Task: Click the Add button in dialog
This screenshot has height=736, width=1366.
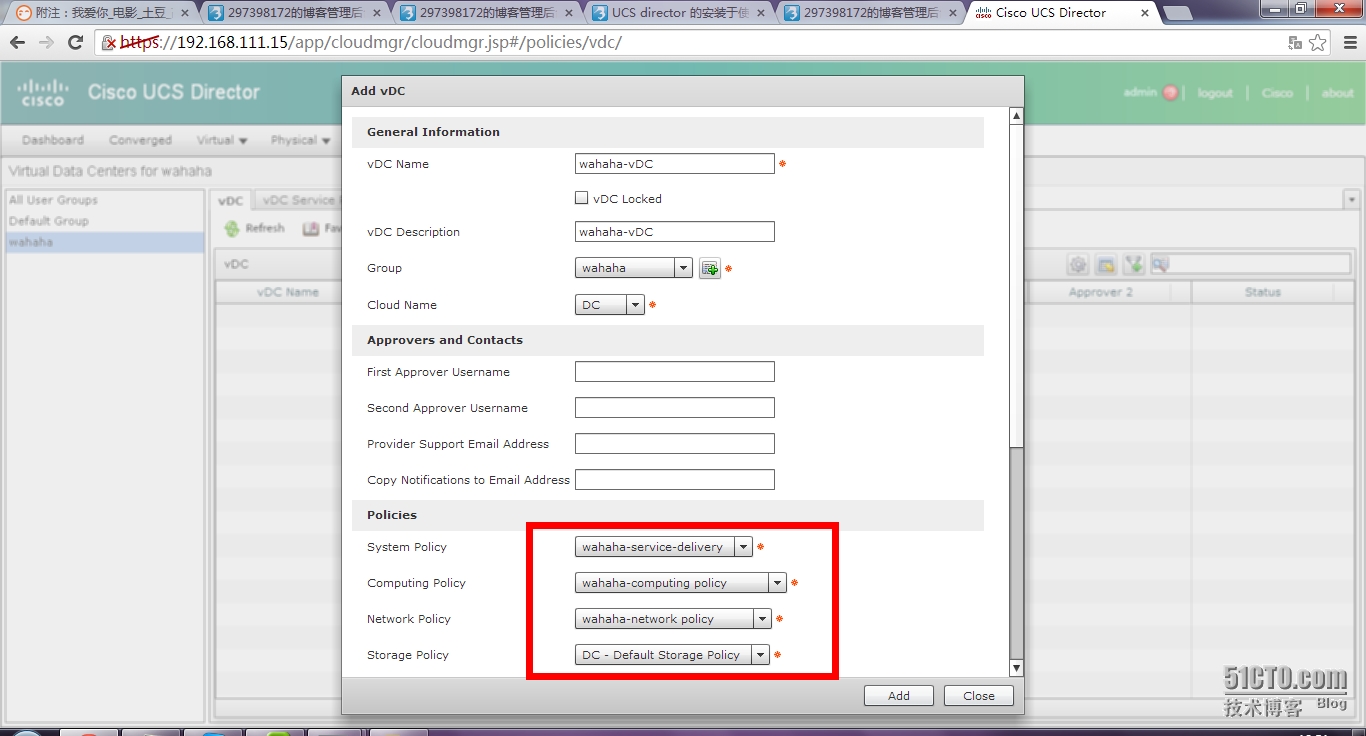Action: pos(899,696)
